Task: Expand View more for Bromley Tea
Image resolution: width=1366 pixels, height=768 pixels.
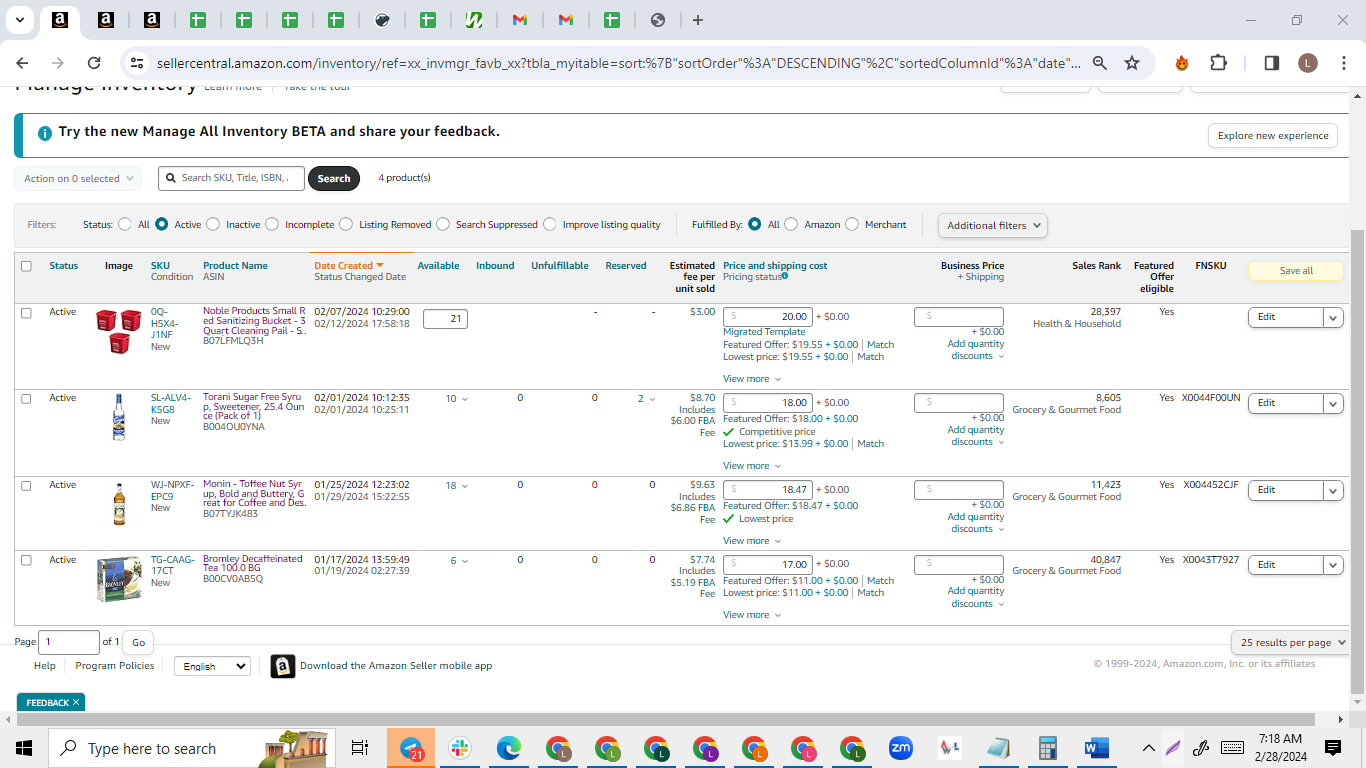Action: coord(752,615)
